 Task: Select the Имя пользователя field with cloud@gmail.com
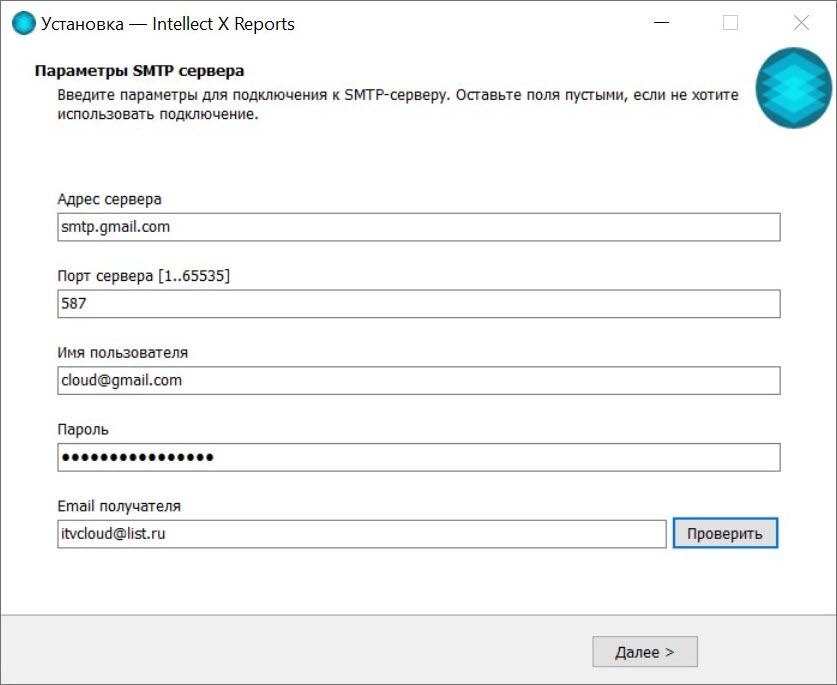[419, 380]
